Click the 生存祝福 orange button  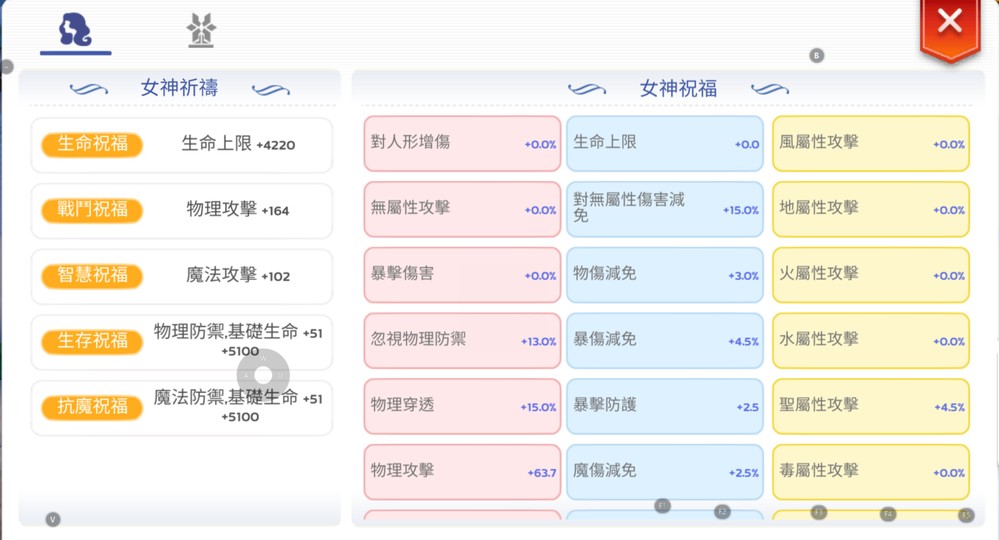coord(92,341)
